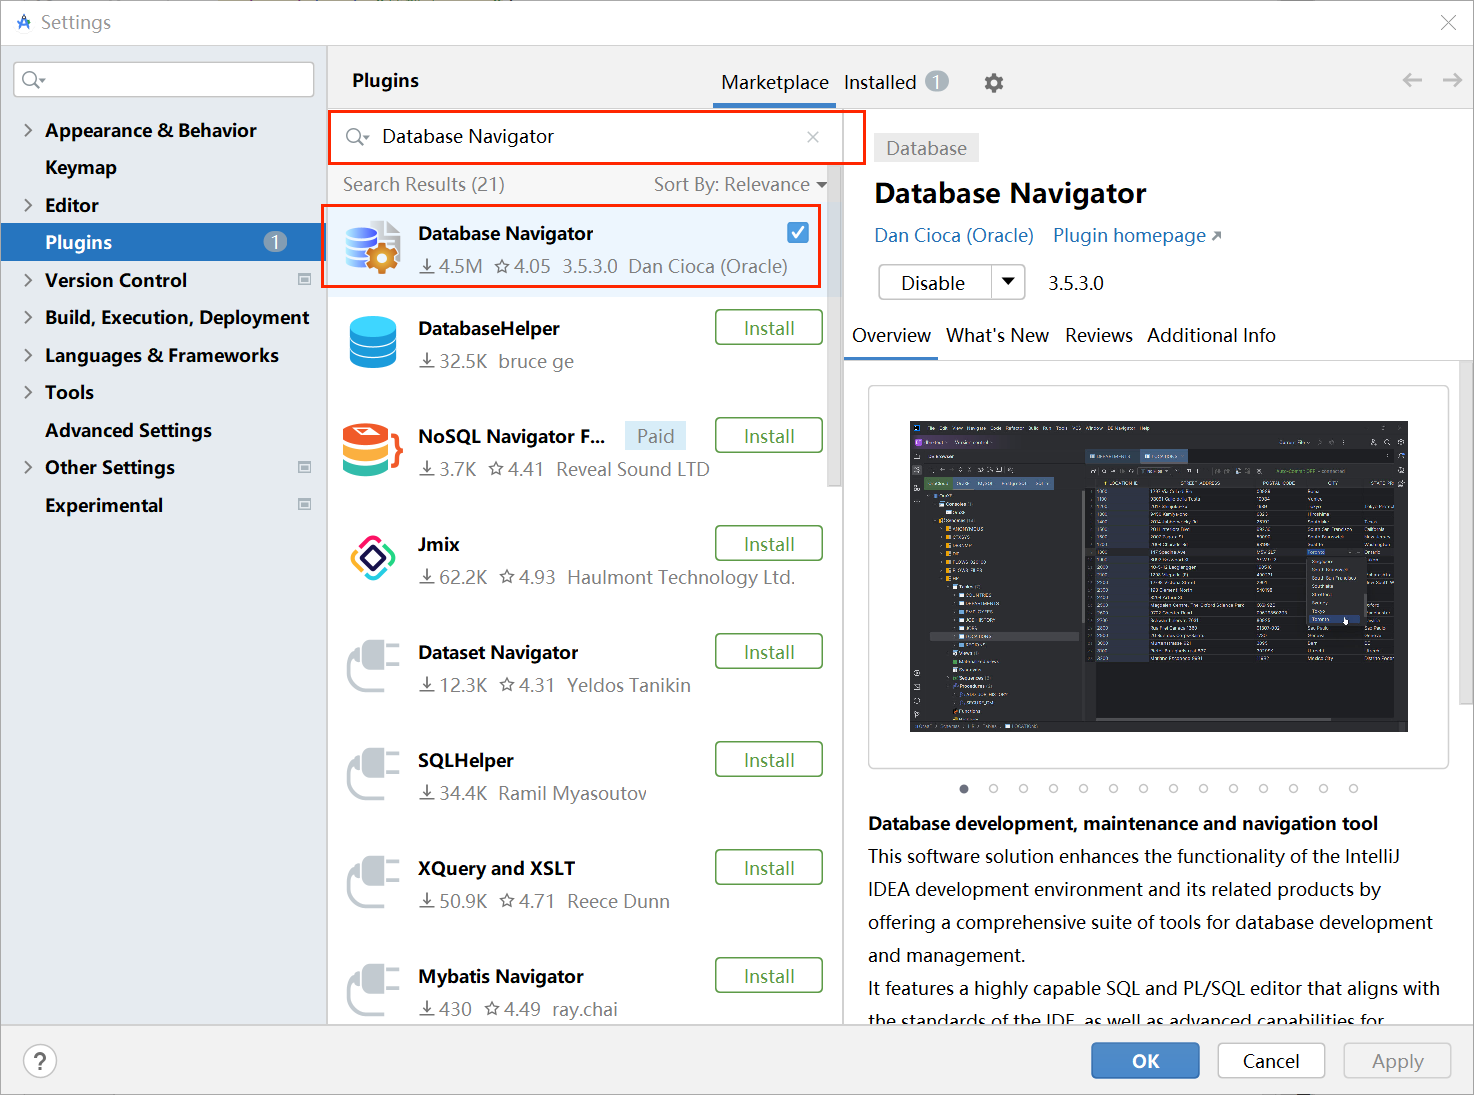The width and height of the screenshot is (1474, 1095).
Task: Select the first screenshot page dot
Action: click(964, 789)
